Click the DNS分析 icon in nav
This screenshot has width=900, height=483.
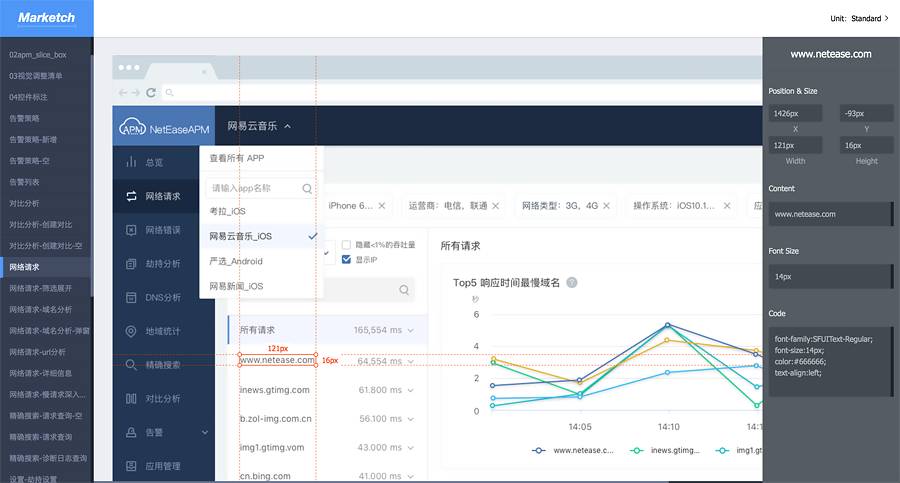click(x=131, y=297)
